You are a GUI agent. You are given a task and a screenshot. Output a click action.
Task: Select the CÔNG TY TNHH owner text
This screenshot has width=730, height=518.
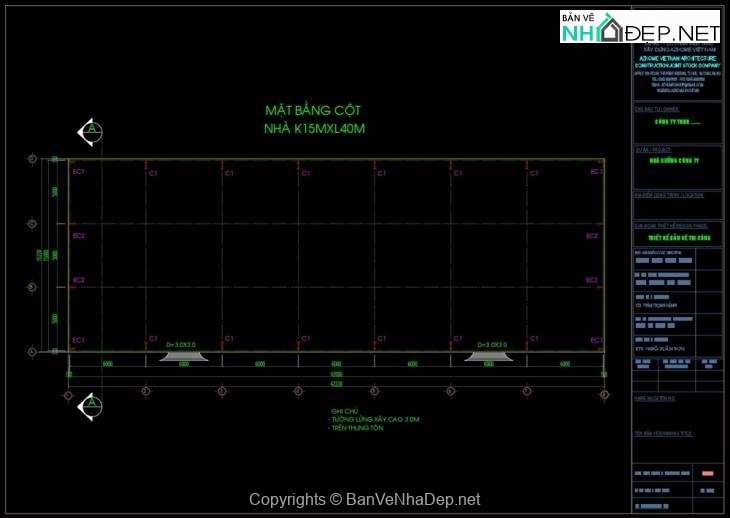[676, 121]
